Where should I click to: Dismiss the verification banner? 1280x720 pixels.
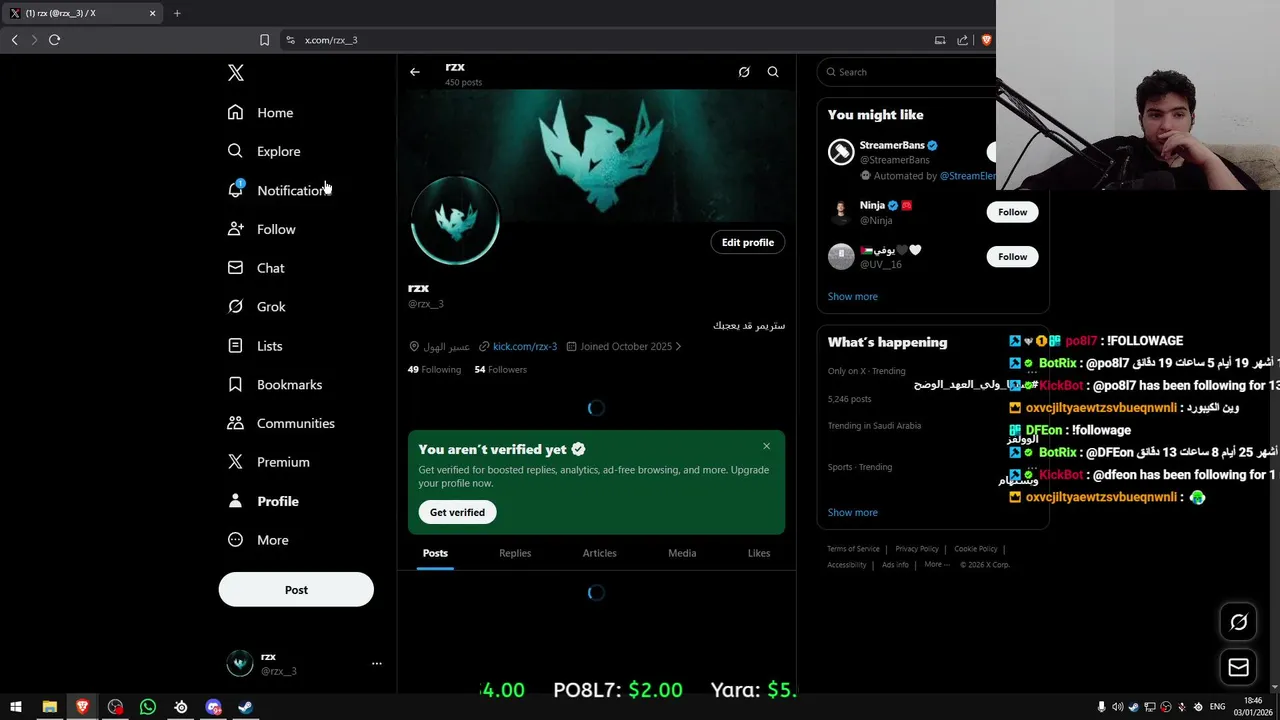pos(767,446)
